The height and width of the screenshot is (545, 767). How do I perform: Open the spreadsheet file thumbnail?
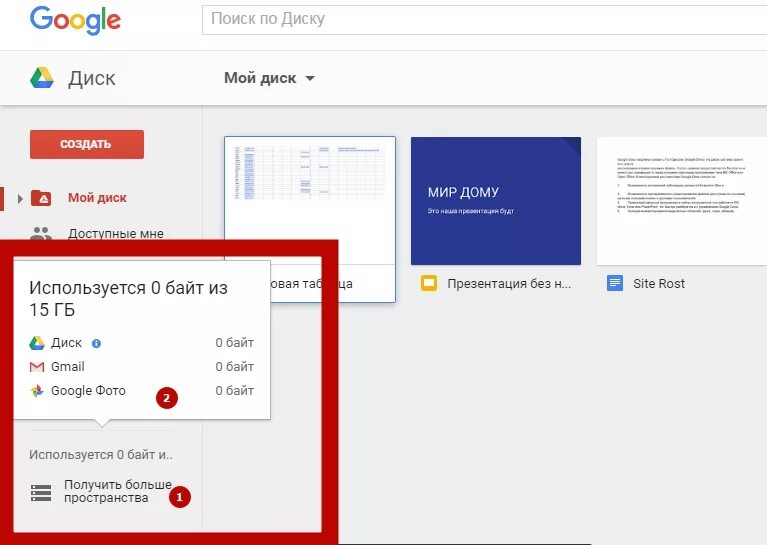pos(310,201)
